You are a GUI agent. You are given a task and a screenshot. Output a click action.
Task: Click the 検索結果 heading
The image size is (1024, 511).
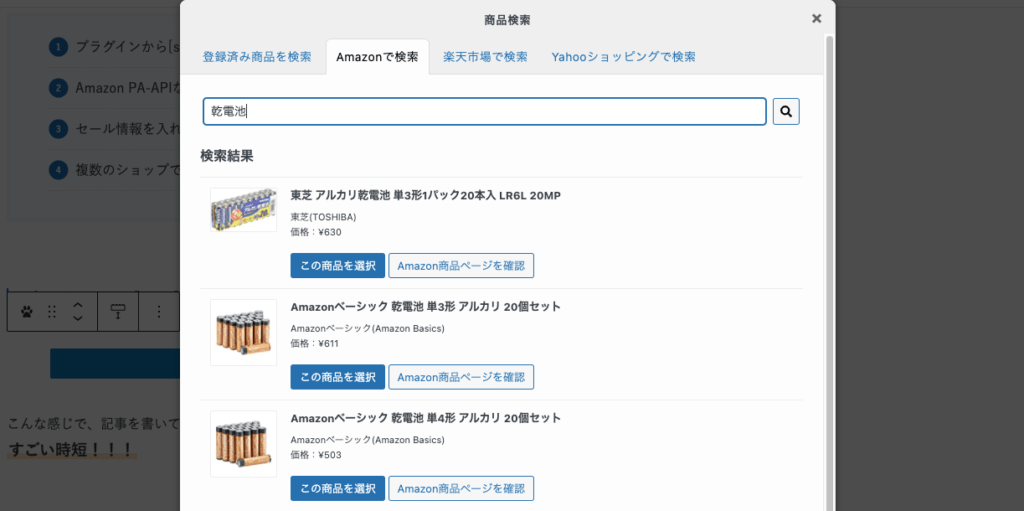pos(227,156)
